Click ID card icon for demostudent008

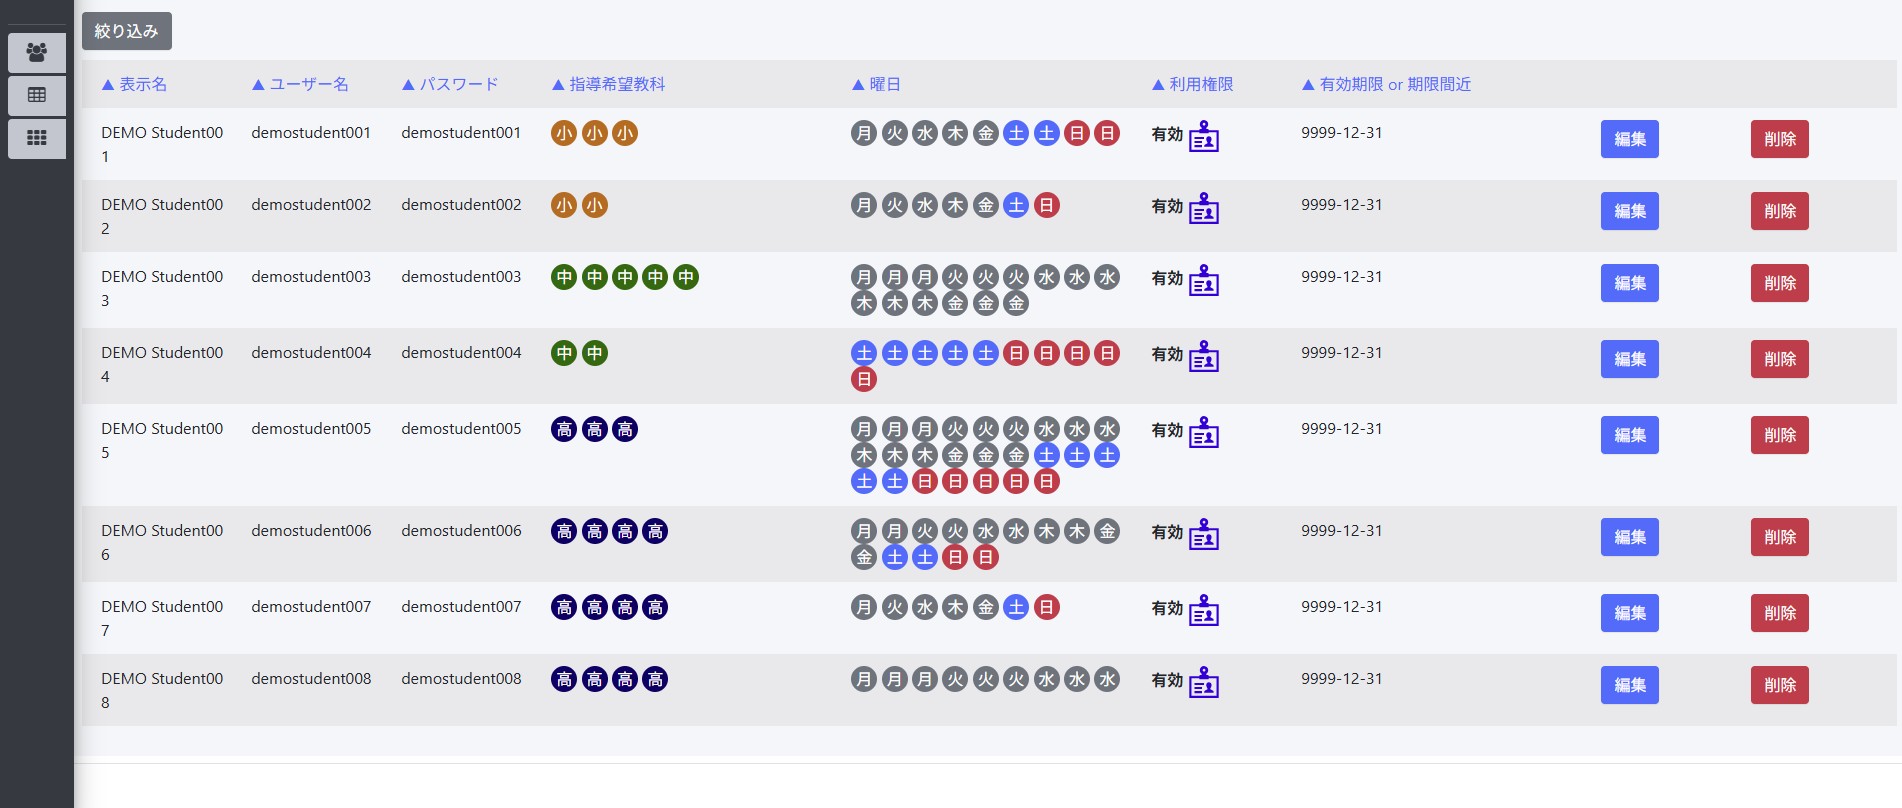point(1203,683)
